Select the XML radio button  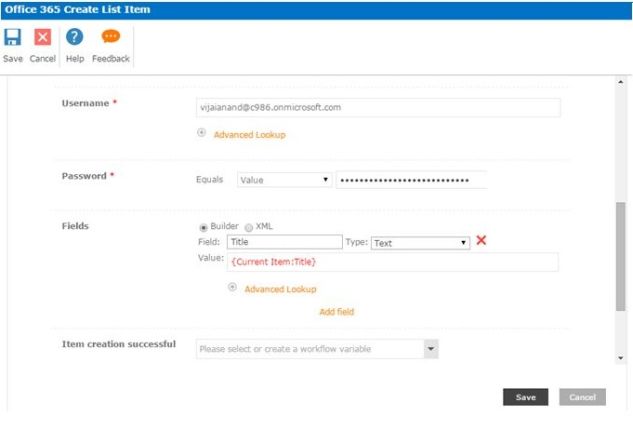click(x=249, y=228)
